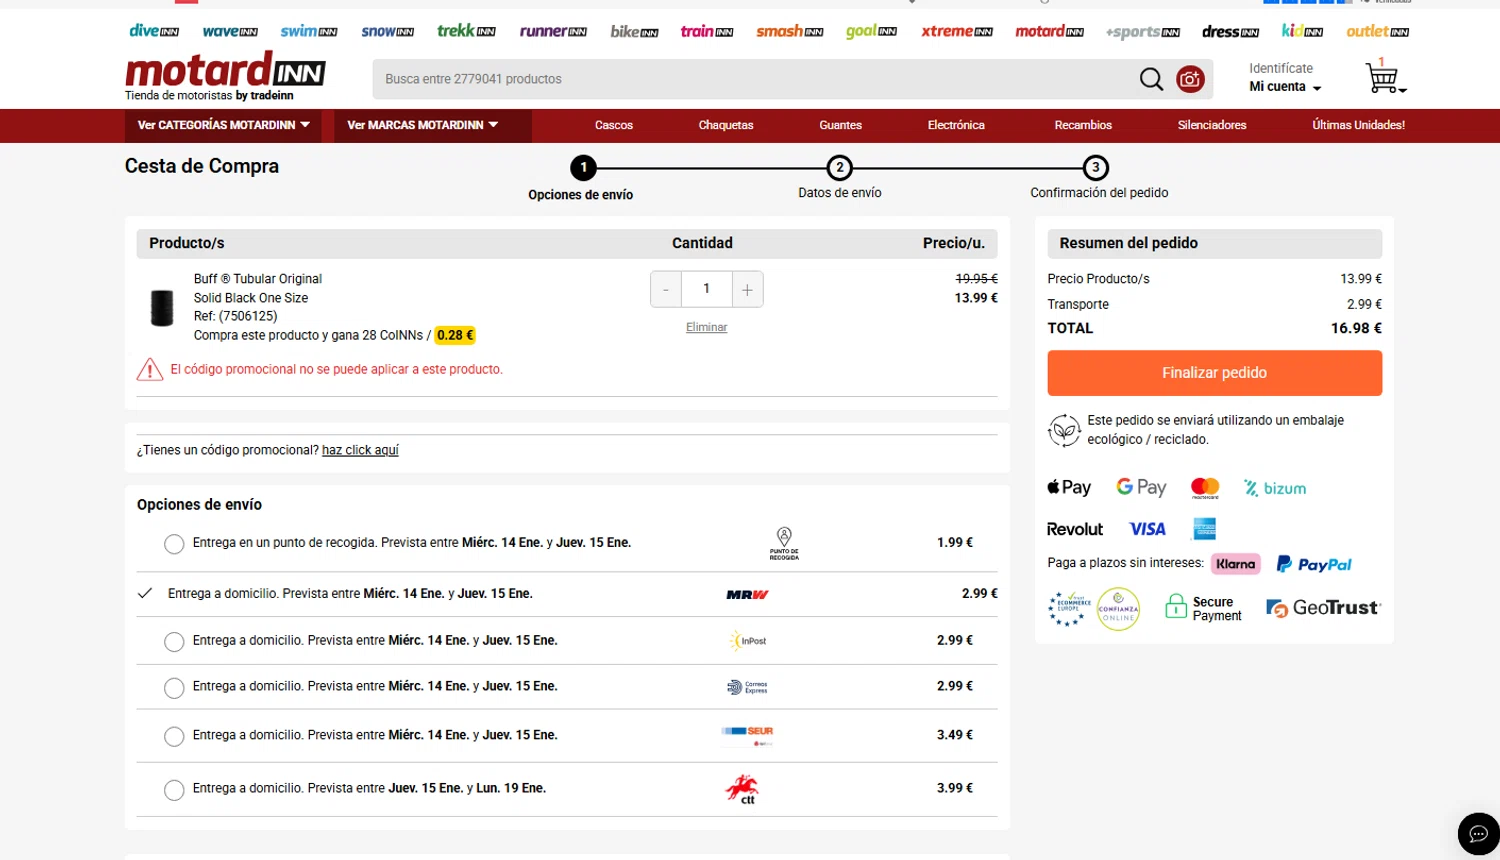
Task: Click the Apple Pay logo
Action: pos(1069,487)
